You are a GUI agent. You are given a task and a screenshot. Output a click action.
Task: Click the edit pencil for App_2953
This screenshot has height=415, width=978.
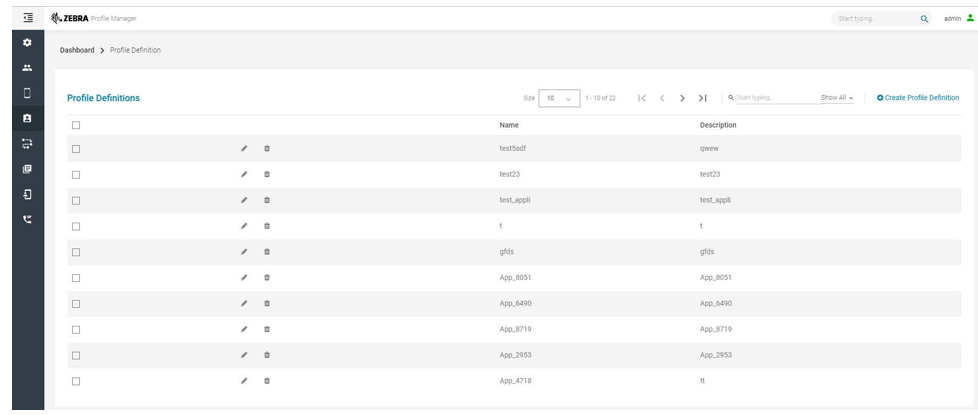243,355
